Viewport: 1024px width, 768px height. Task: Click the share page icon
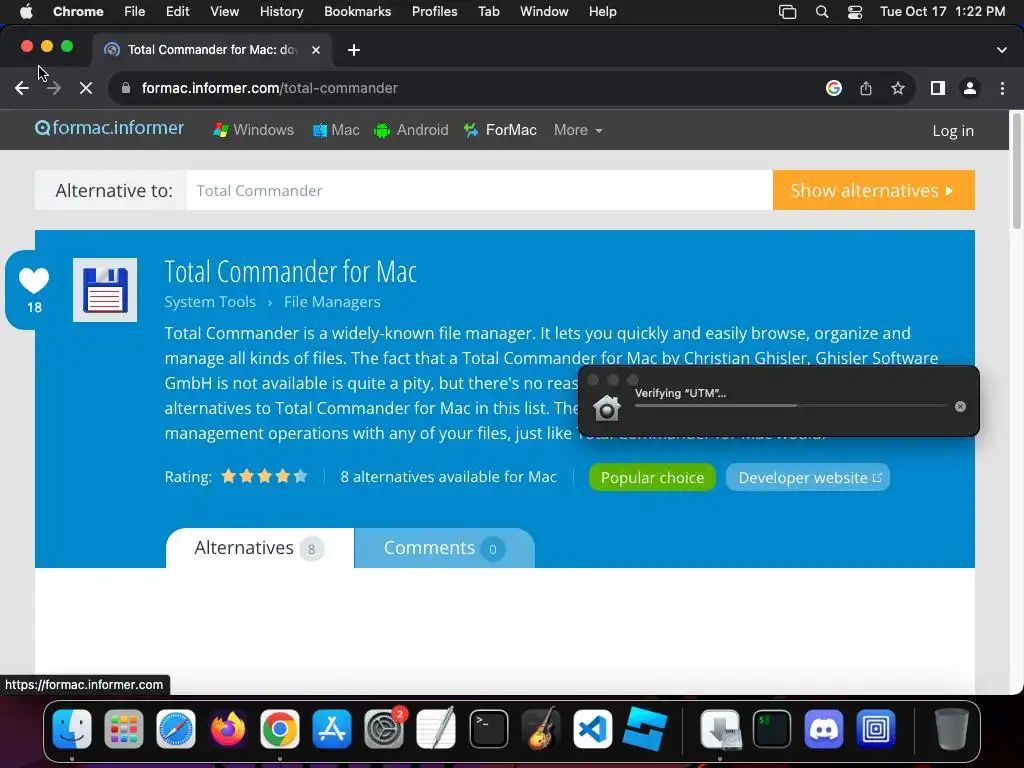click(865, 88)
